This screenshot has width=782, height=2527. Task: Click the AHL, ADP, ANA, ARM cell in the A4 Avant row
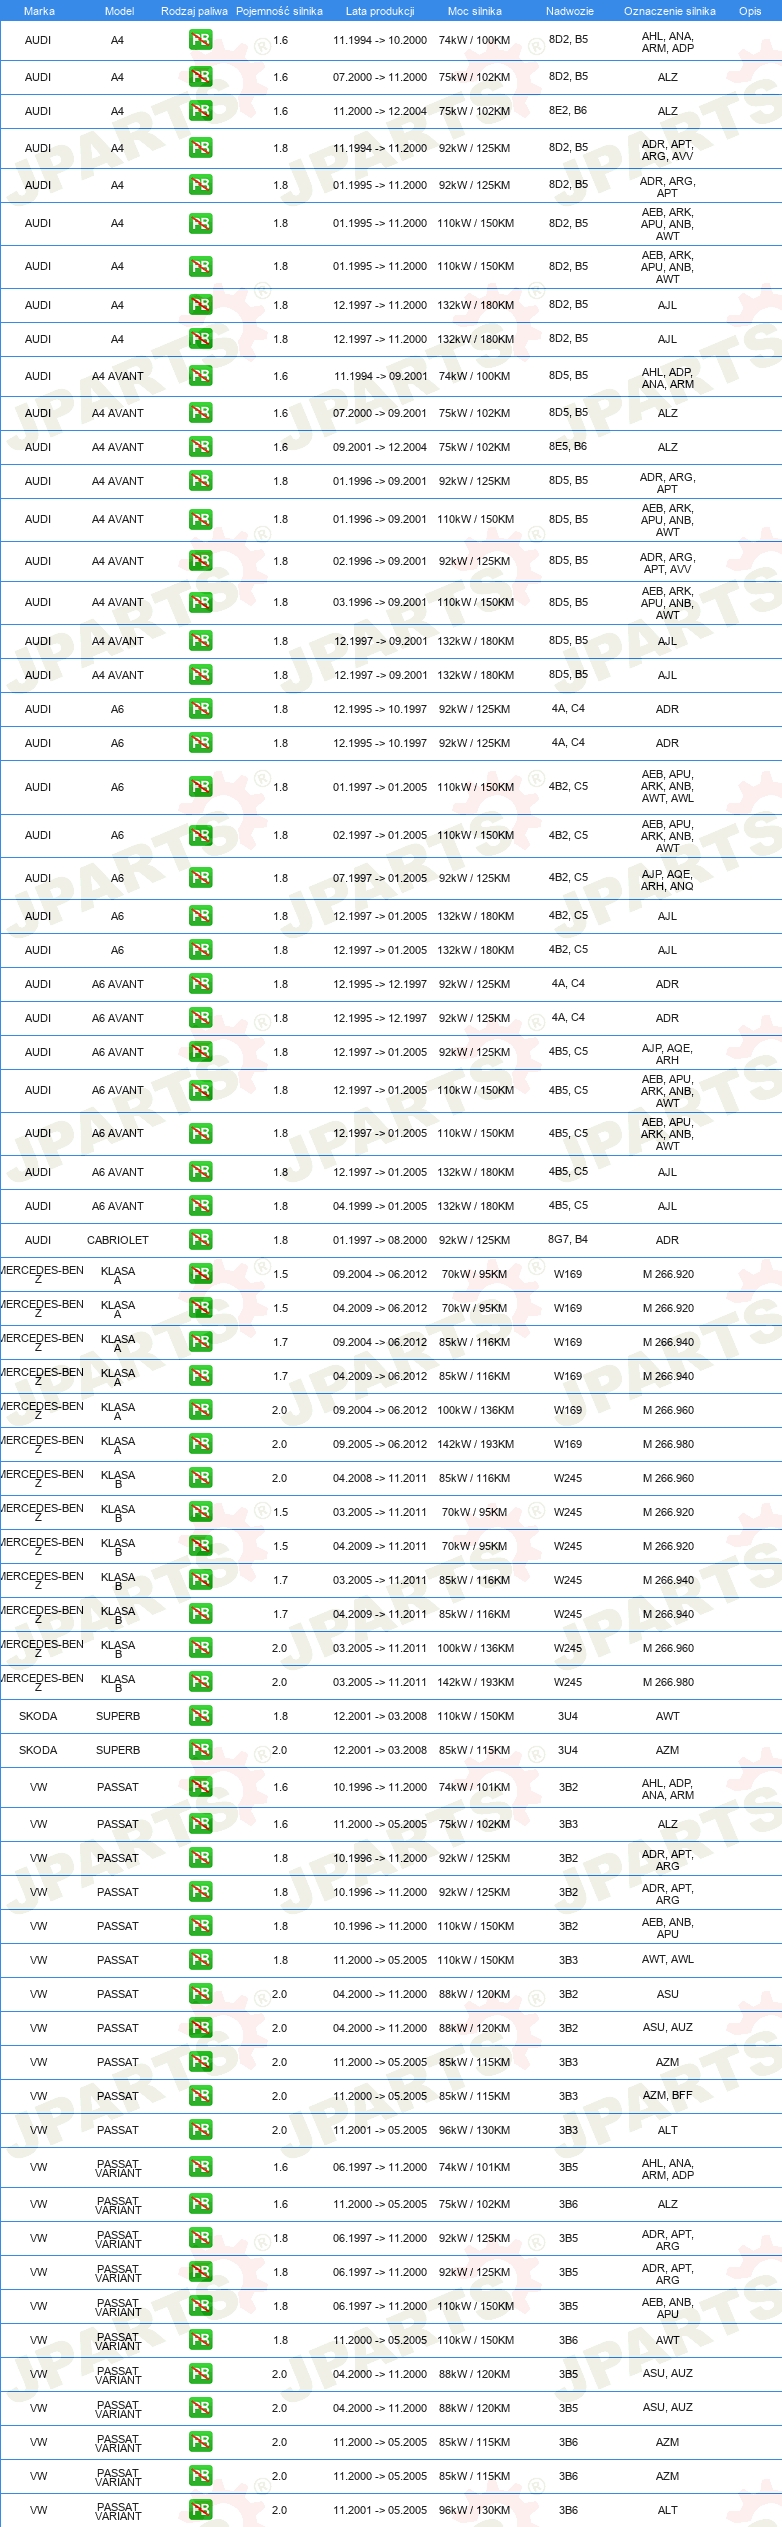(667, 378)
